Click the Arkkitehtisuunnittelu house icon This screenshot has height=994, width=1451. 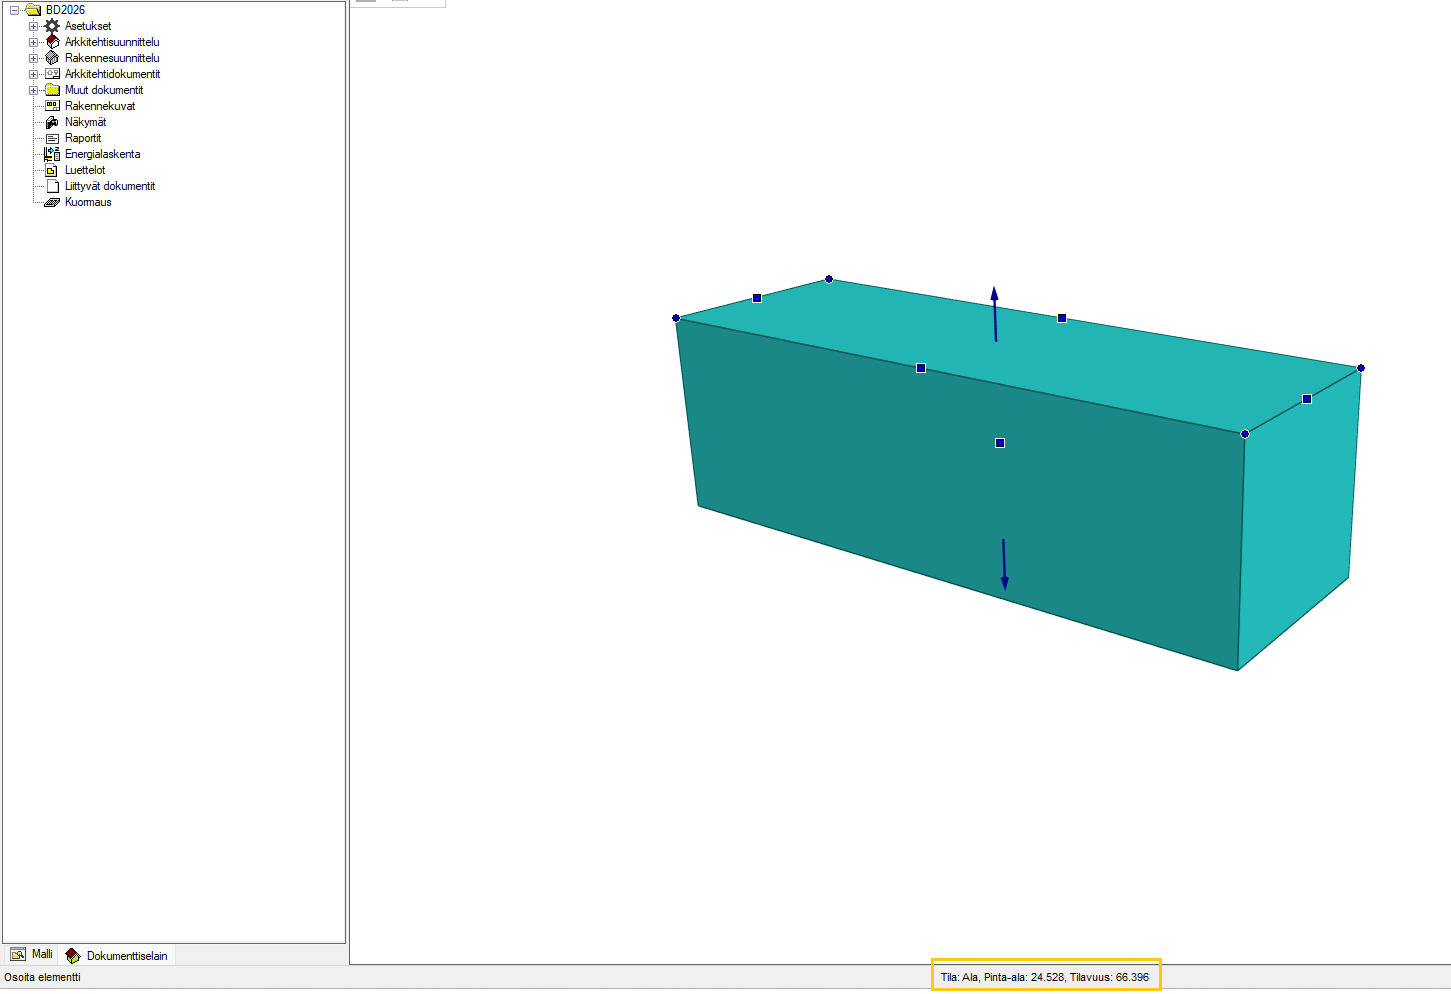pos(52,42)
